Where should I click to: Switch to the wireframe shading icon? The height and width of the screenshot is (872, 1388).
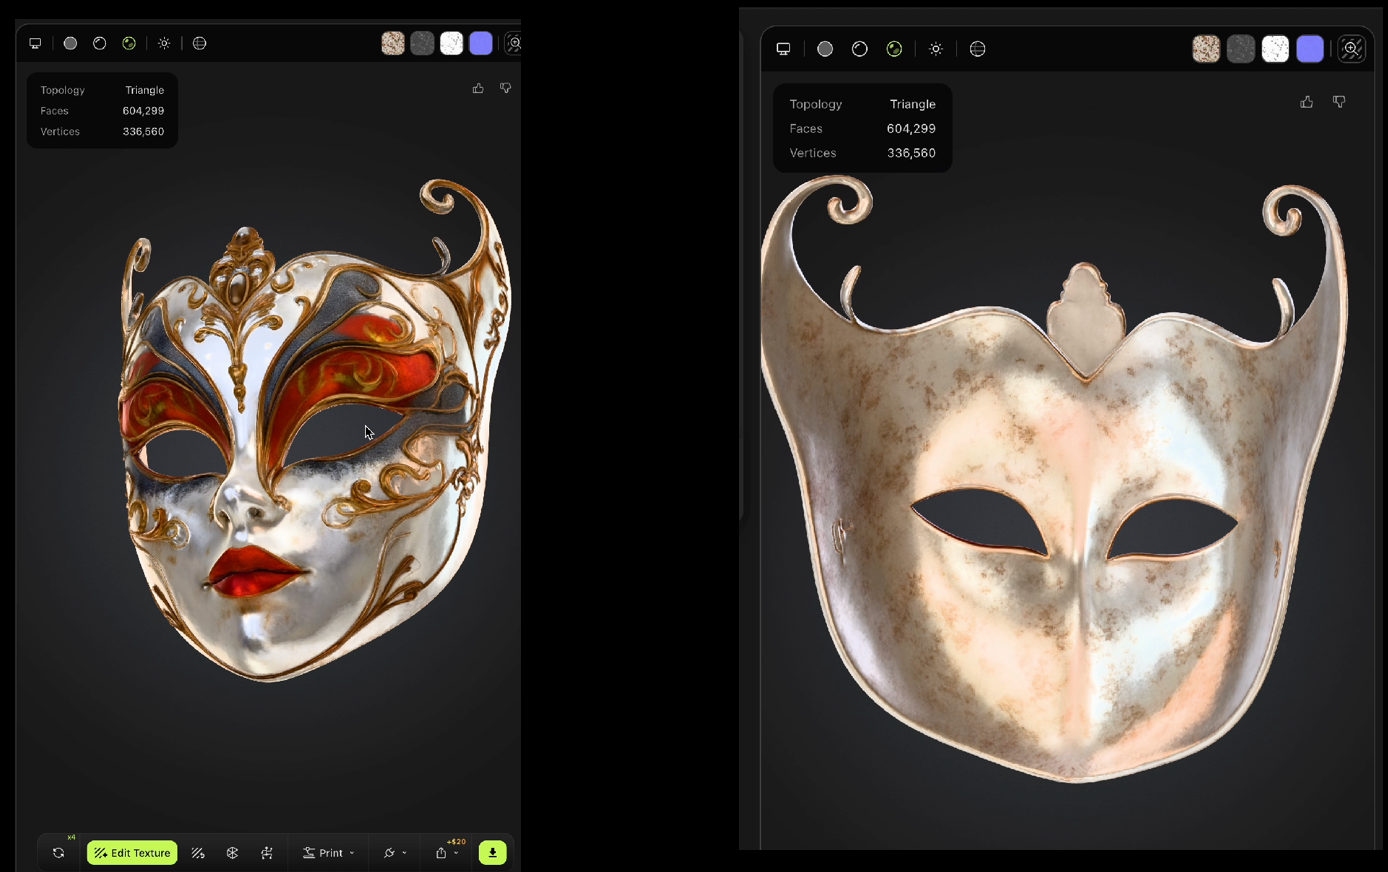coord(99,43)
